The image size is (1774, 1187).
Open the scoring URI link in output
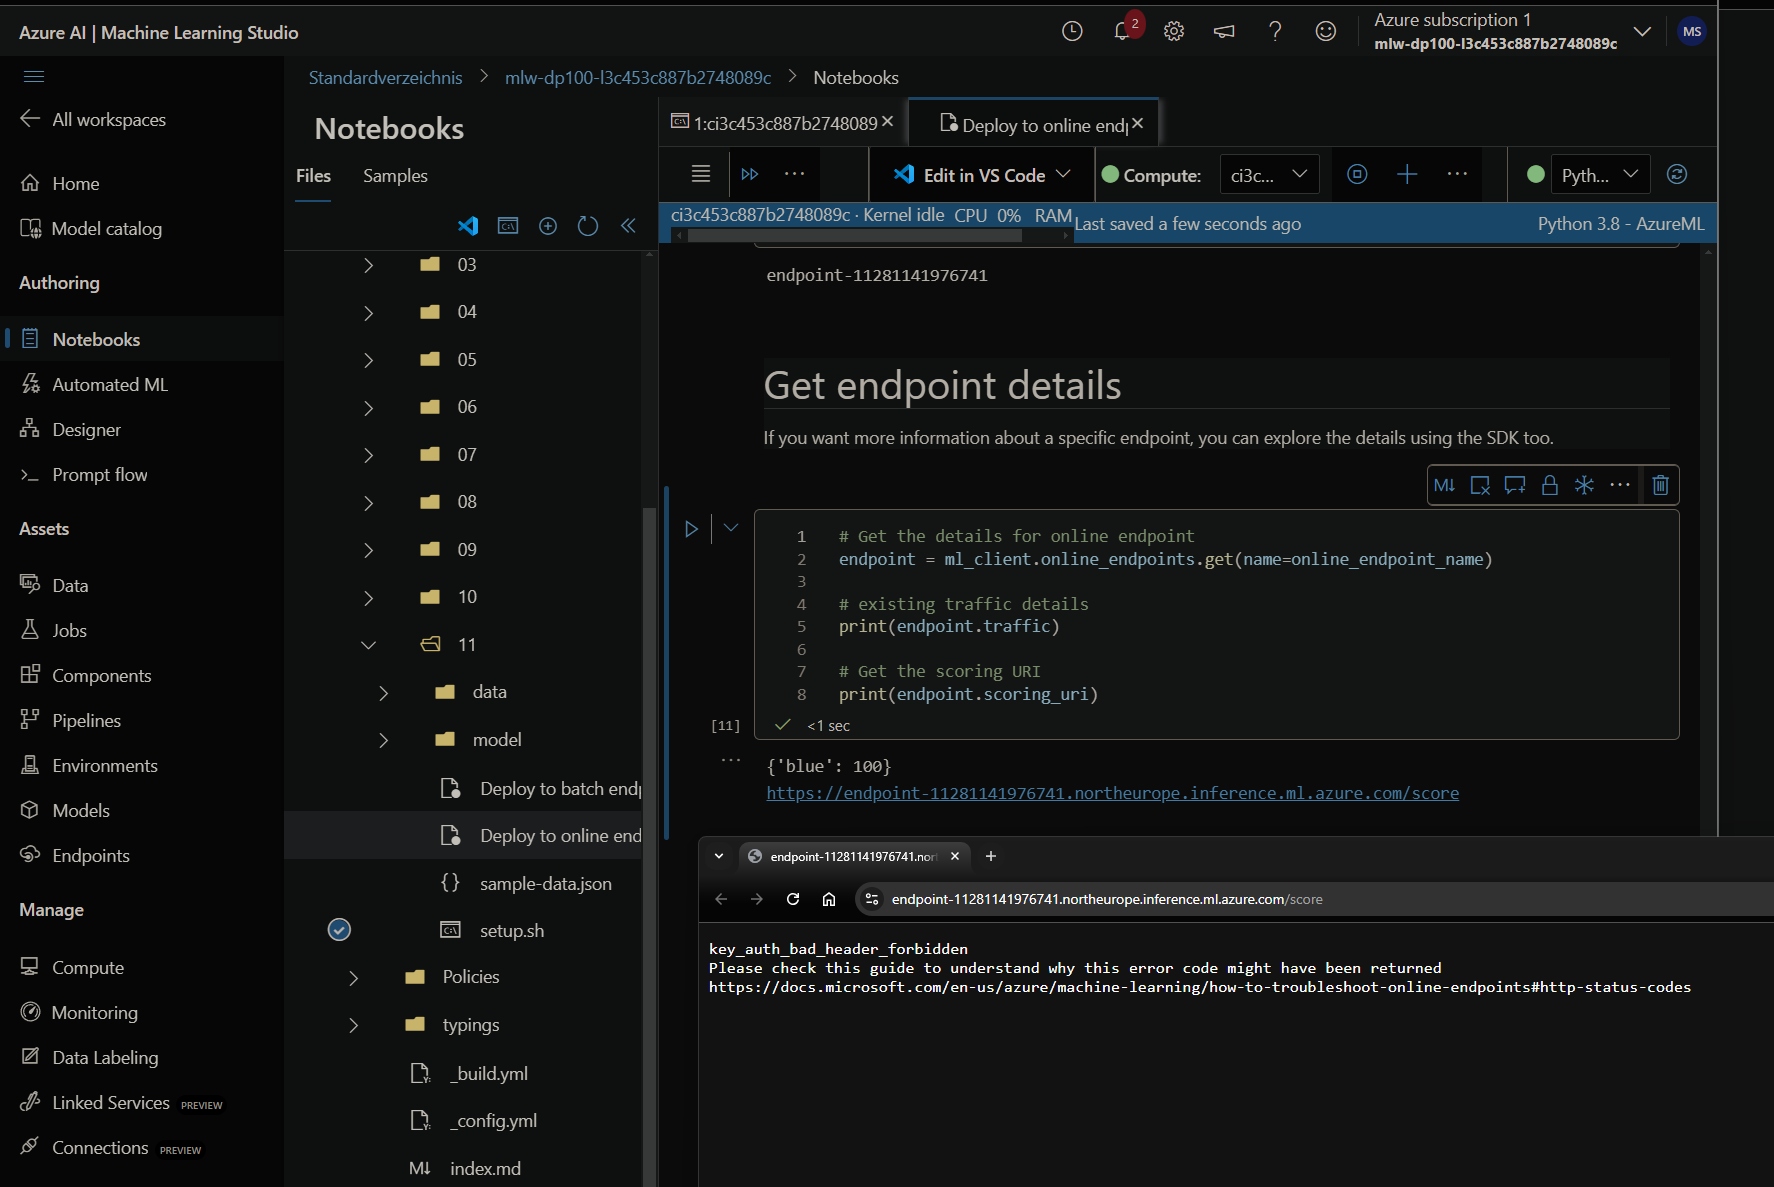(x=1112, y=793)
